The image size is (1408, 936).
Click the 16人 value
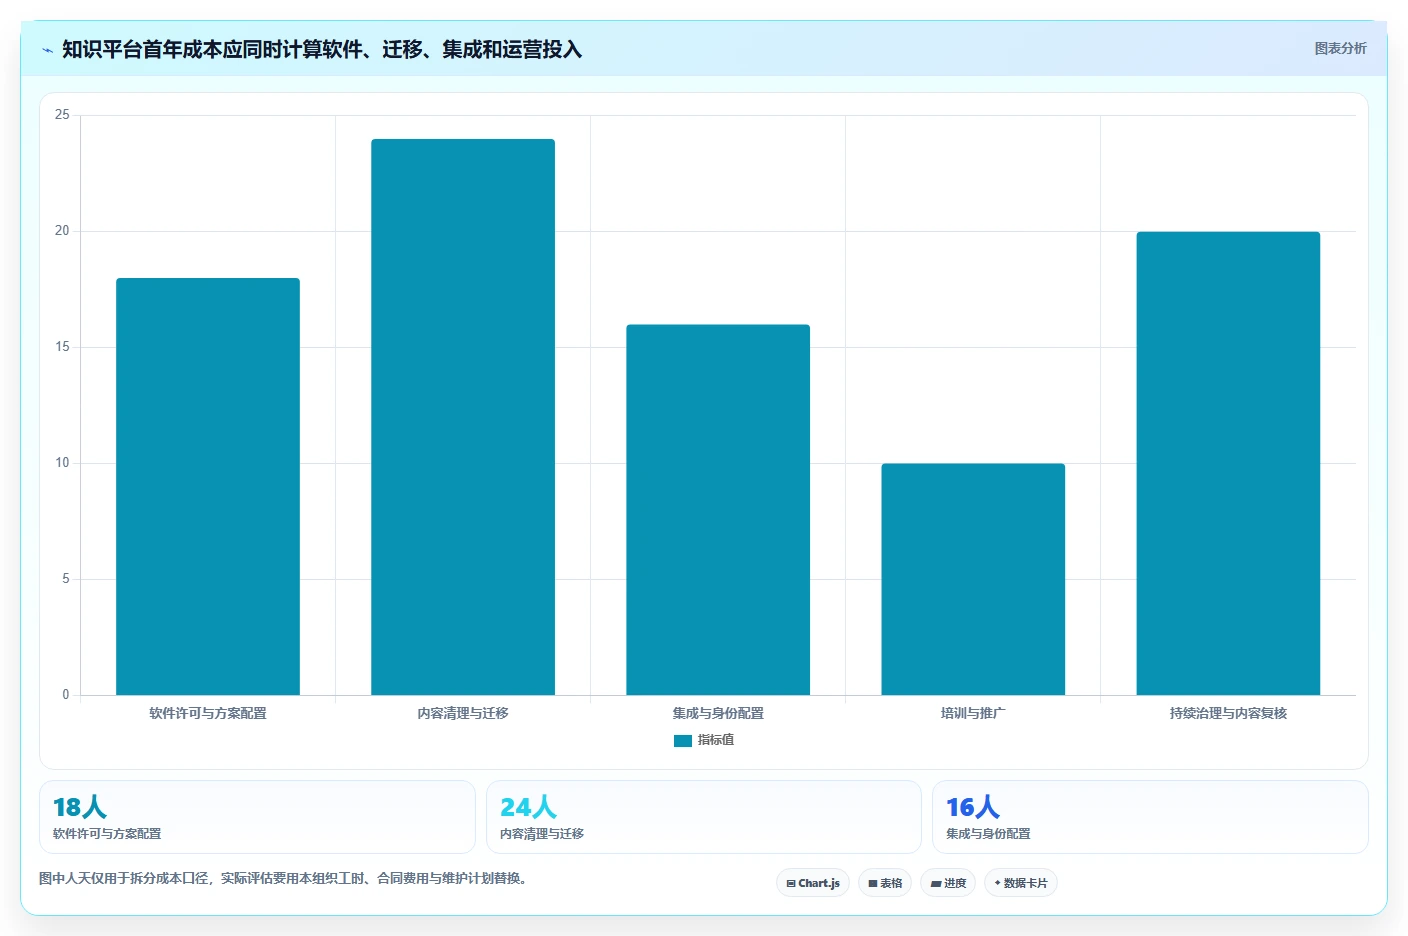973,807
